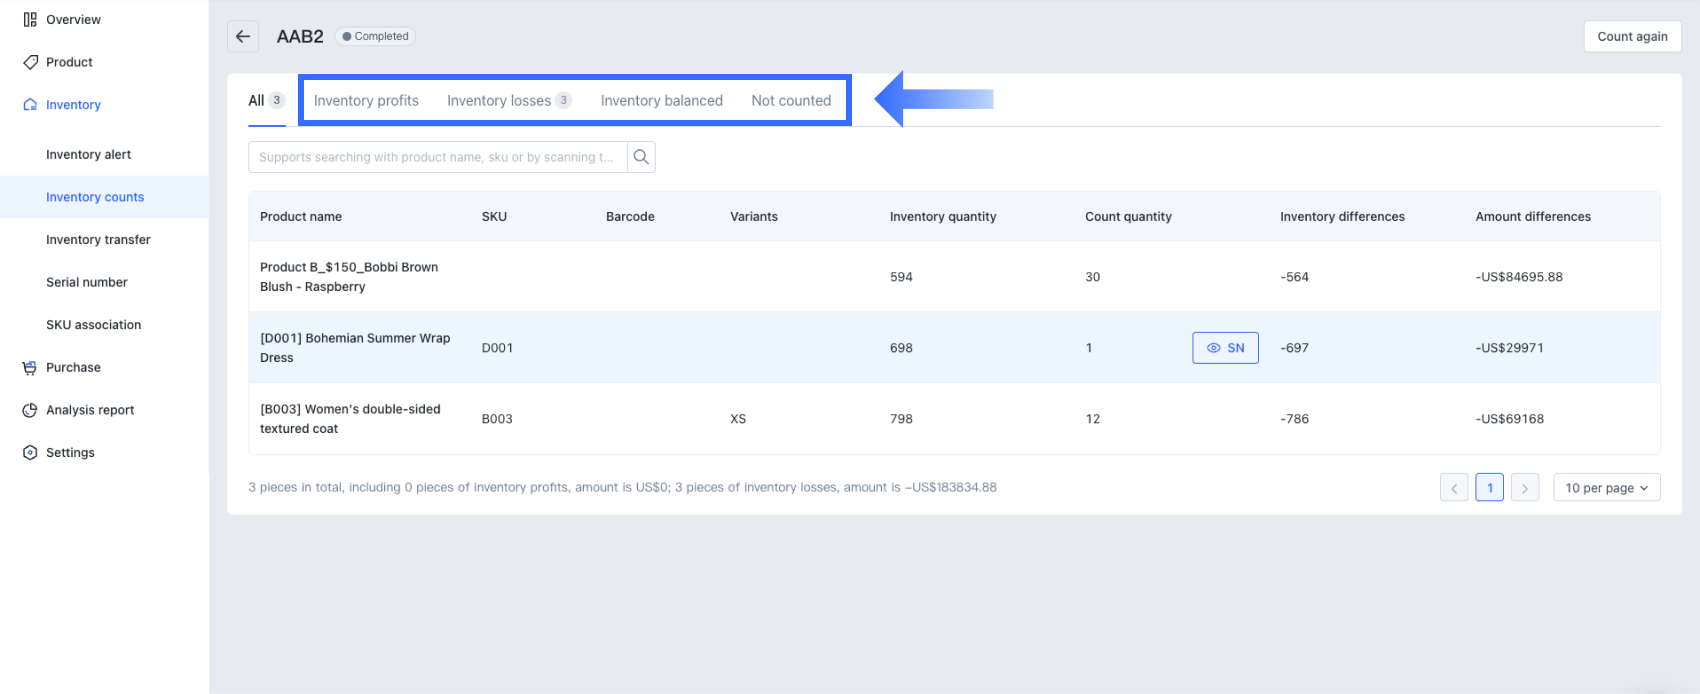Open the Not counted tab
The image size is (1700, 694).
click(x=791, y=101)
